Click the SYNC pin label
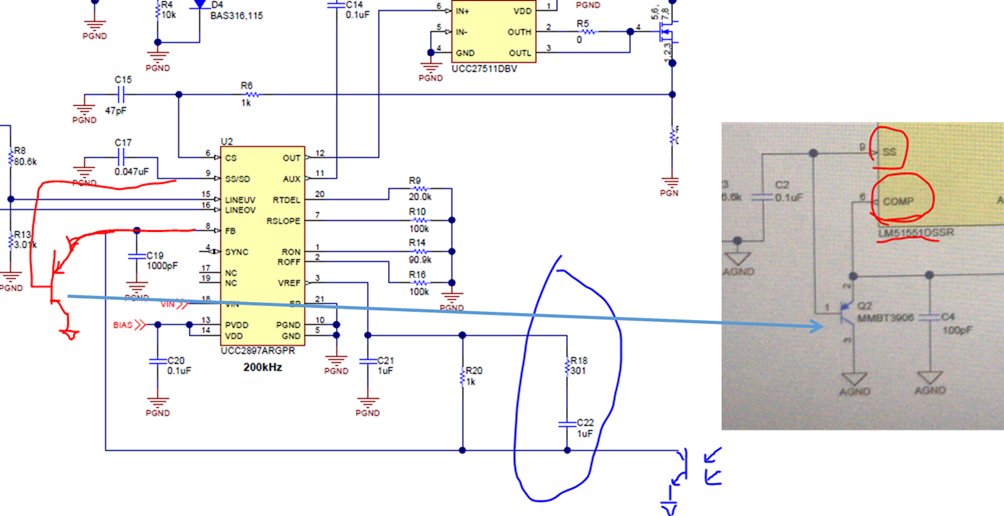The height and width of the screenshot is (516, 1004). coord(236,252)
